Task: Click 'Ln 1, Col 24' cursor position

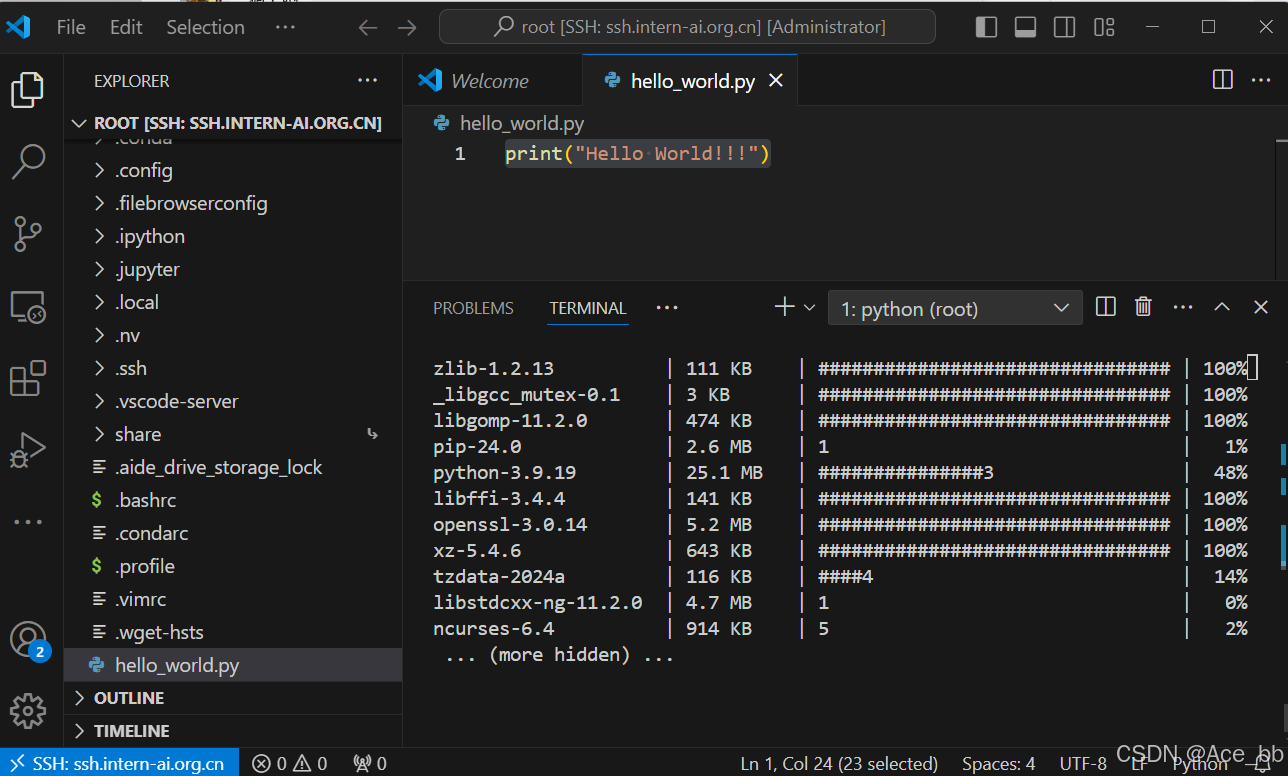Action: tap(839, 763)
